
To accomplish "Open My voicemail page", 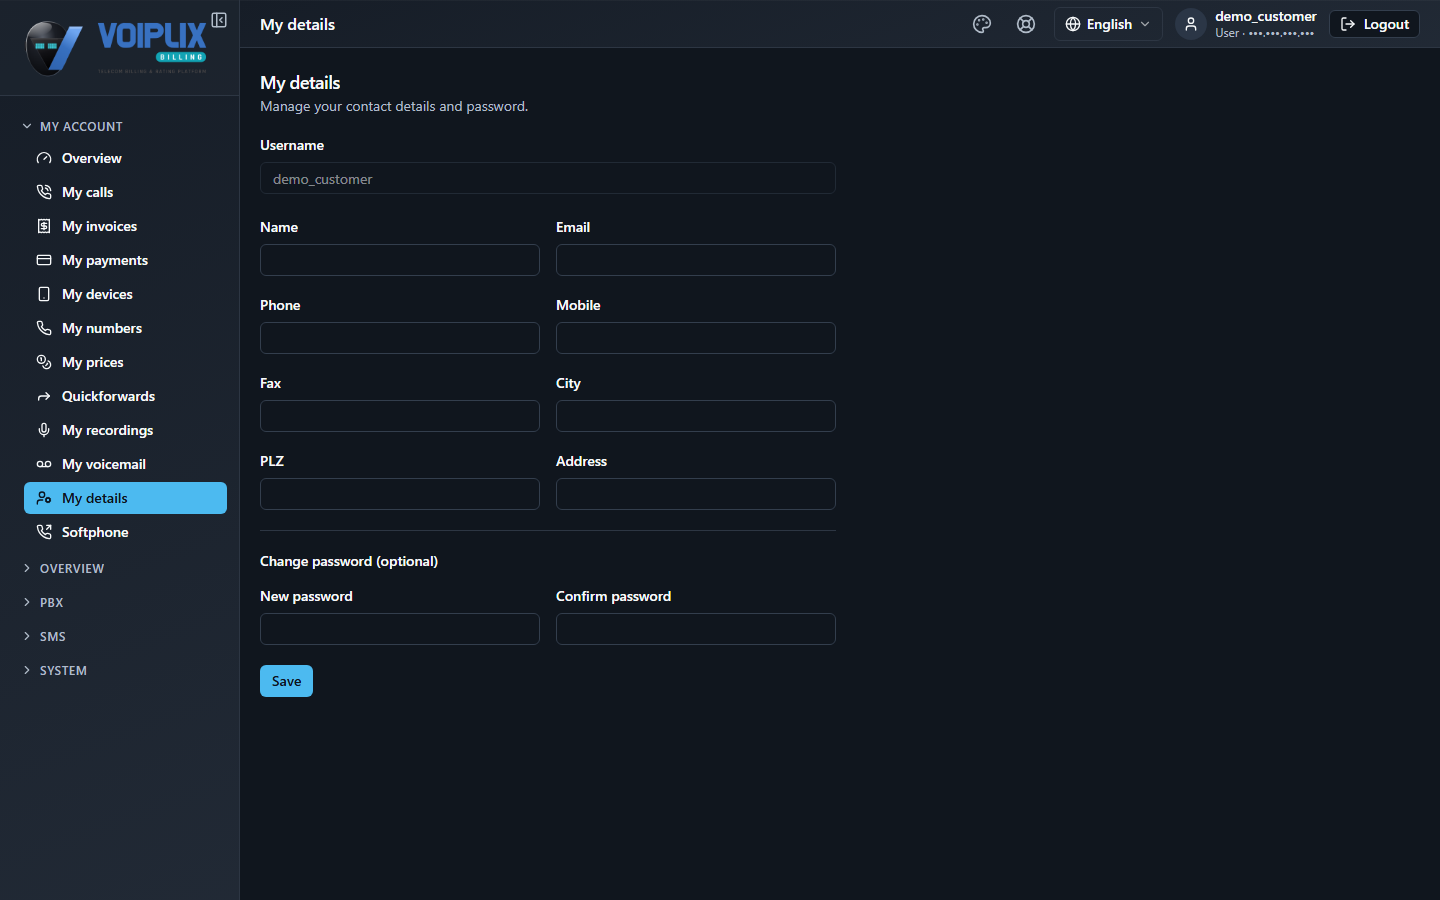I will 125,464.
